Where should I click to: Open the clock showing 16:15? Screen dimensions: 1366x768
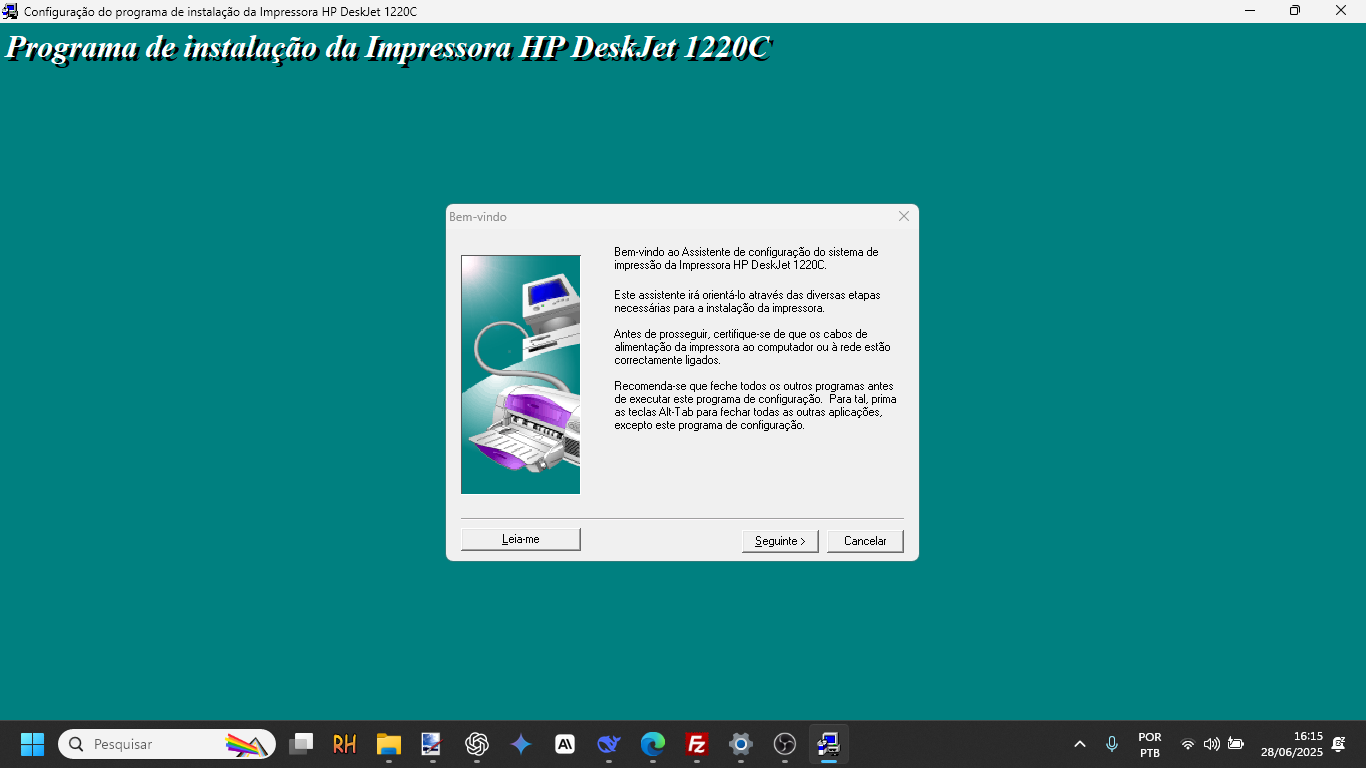pyautogui.click(x=1292, y=744)
